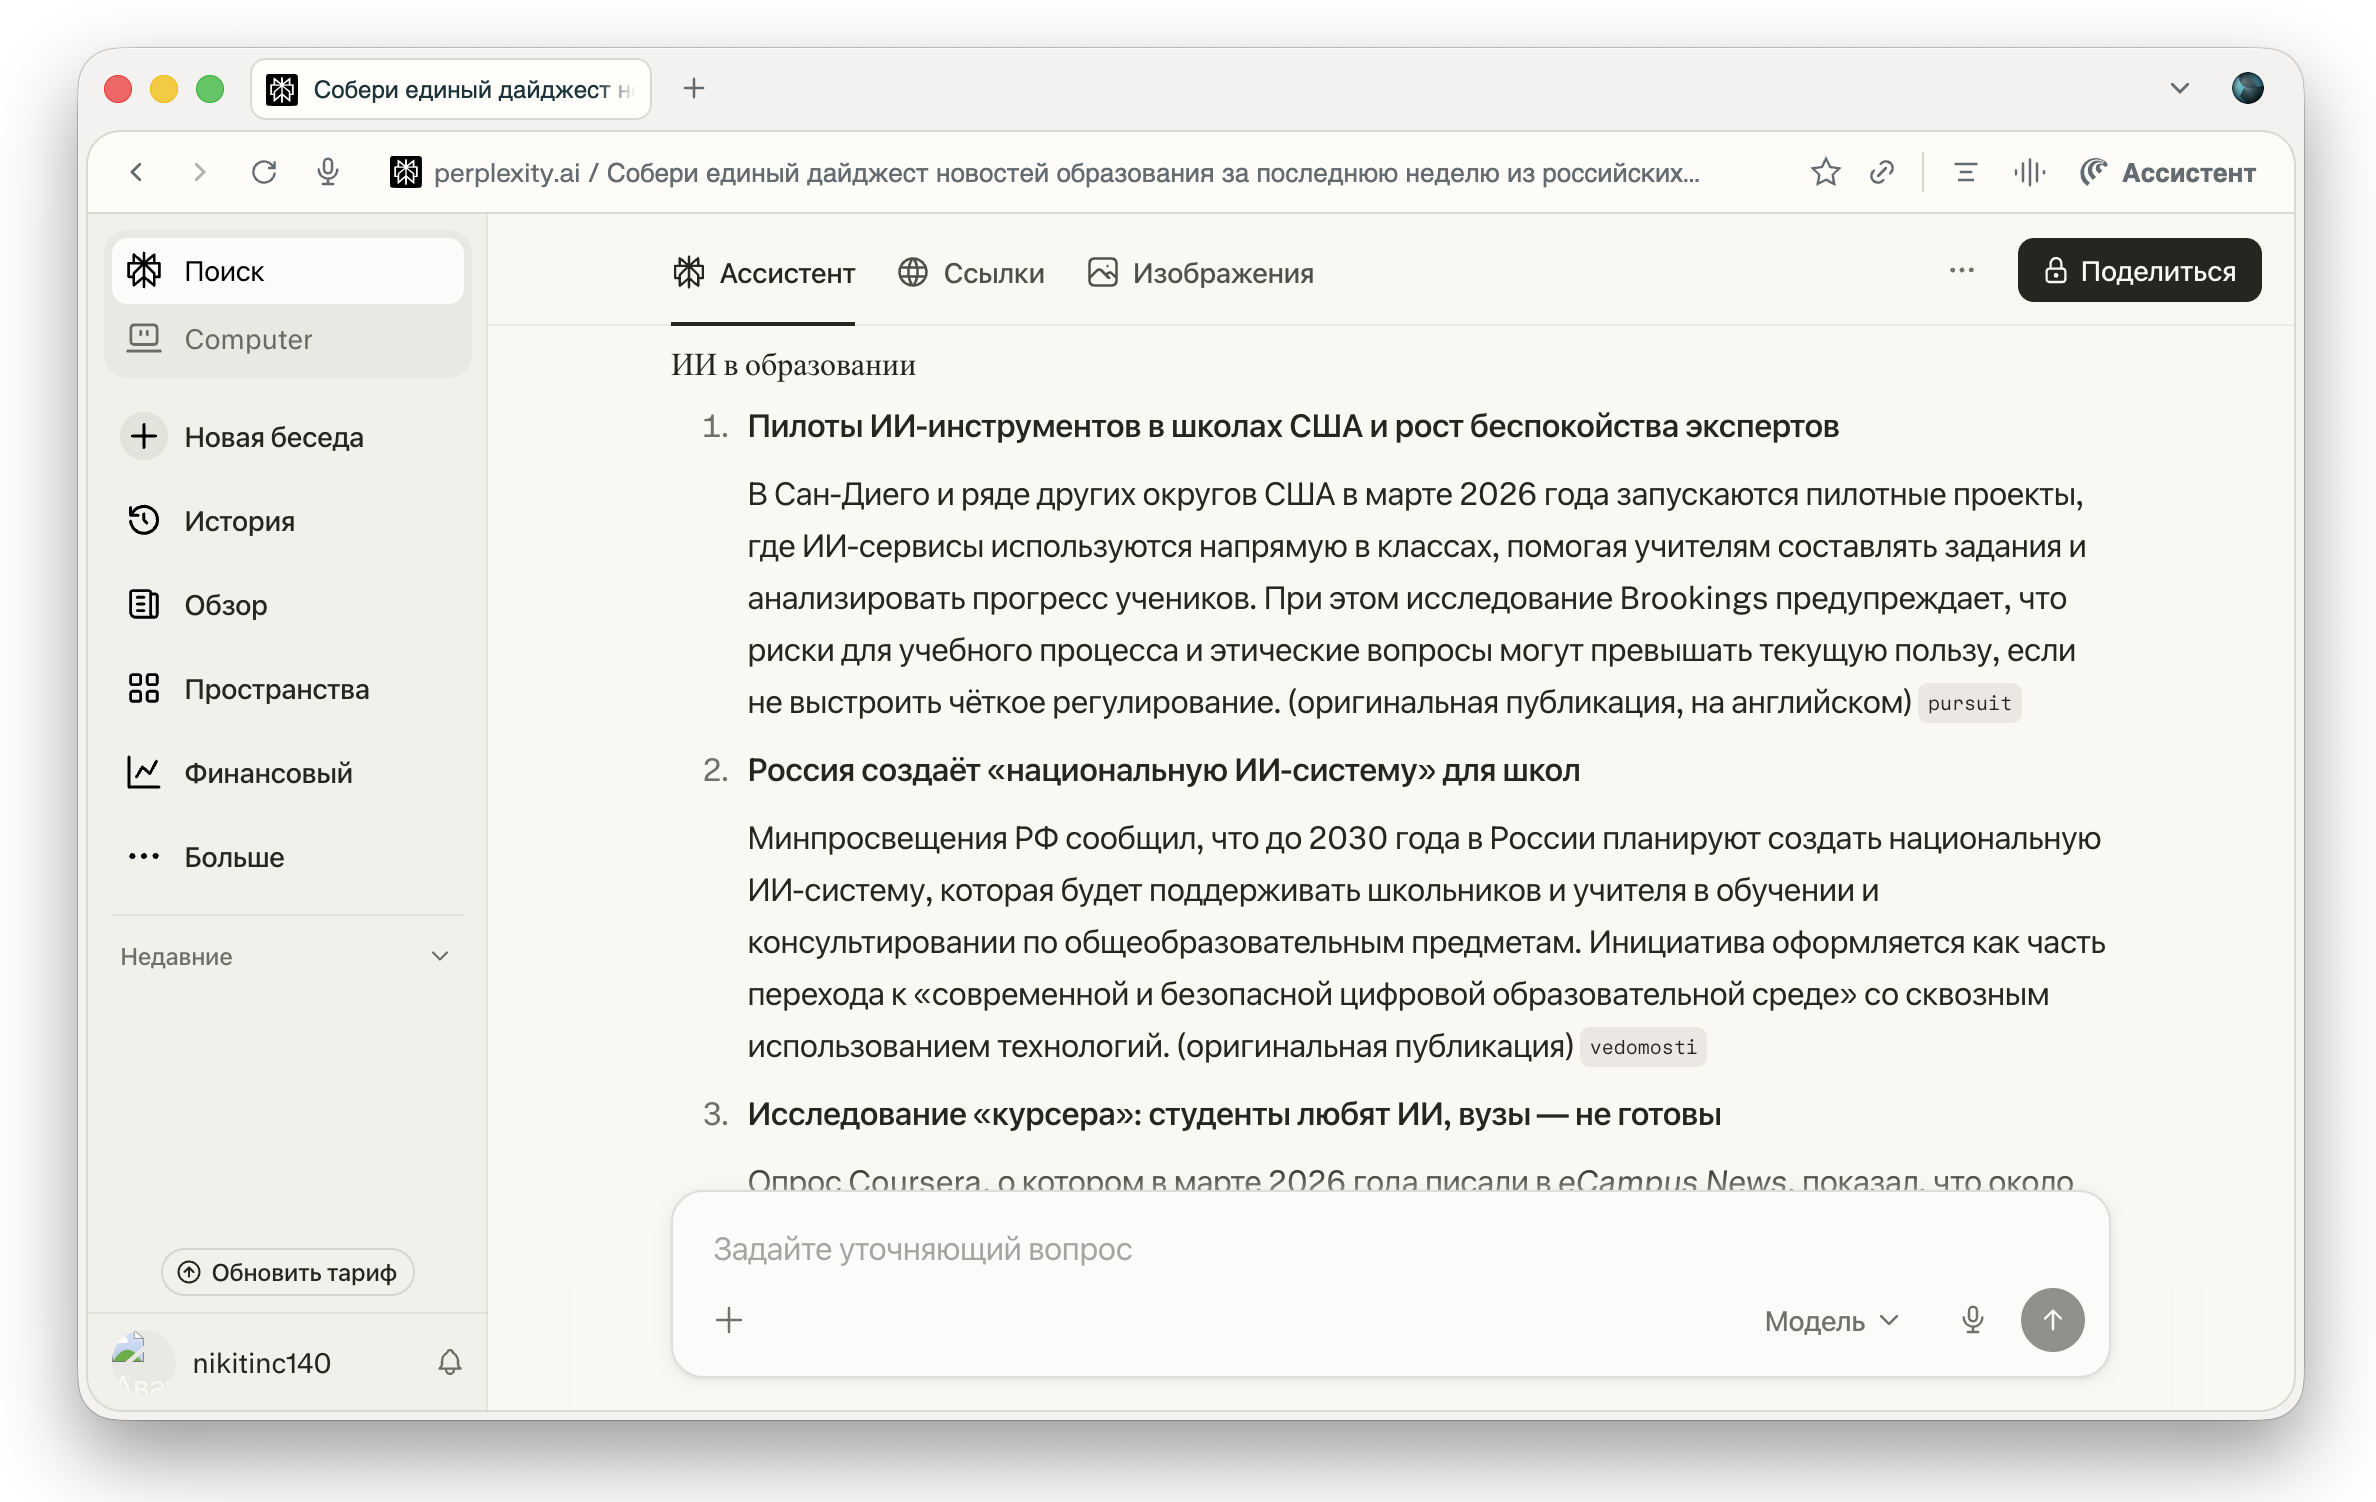Select Поиск in the sidebar
Screen dimensions: 2376x1502
[288, 271]
